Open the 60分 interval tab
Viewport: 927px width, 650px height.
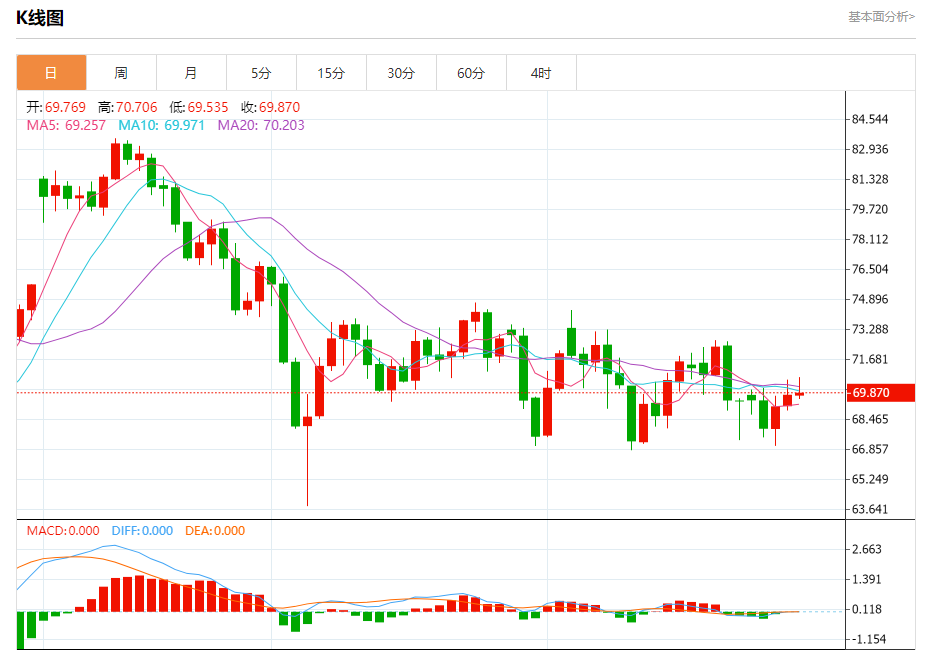tap(471, 73)
